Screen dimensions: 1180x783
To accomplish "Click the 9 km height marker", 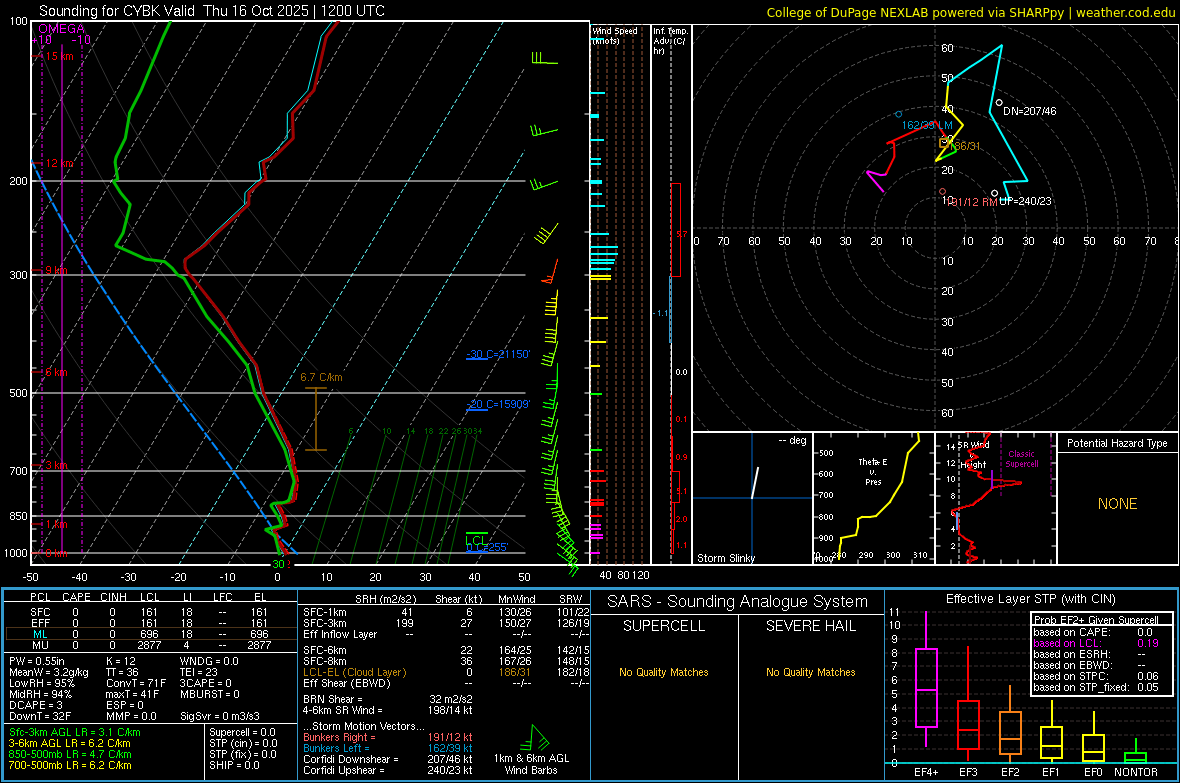I will (x=56, y=270).
